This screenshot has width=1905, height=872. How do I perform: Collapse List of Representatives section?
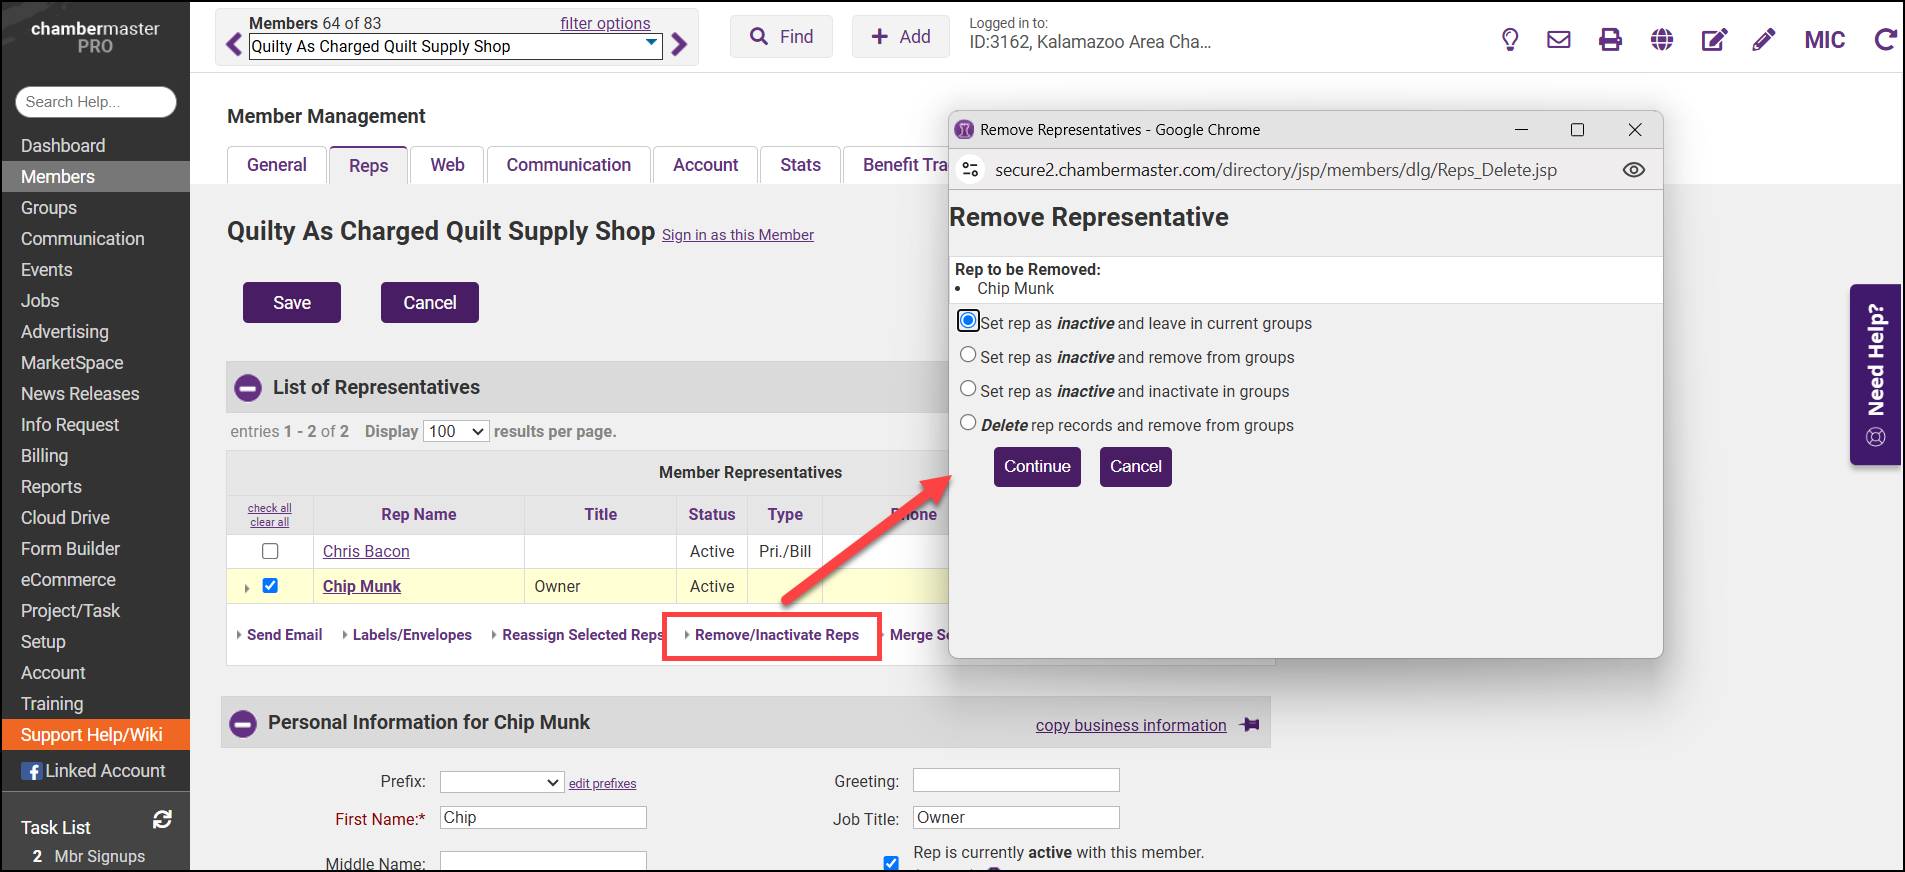coord(248,388)
